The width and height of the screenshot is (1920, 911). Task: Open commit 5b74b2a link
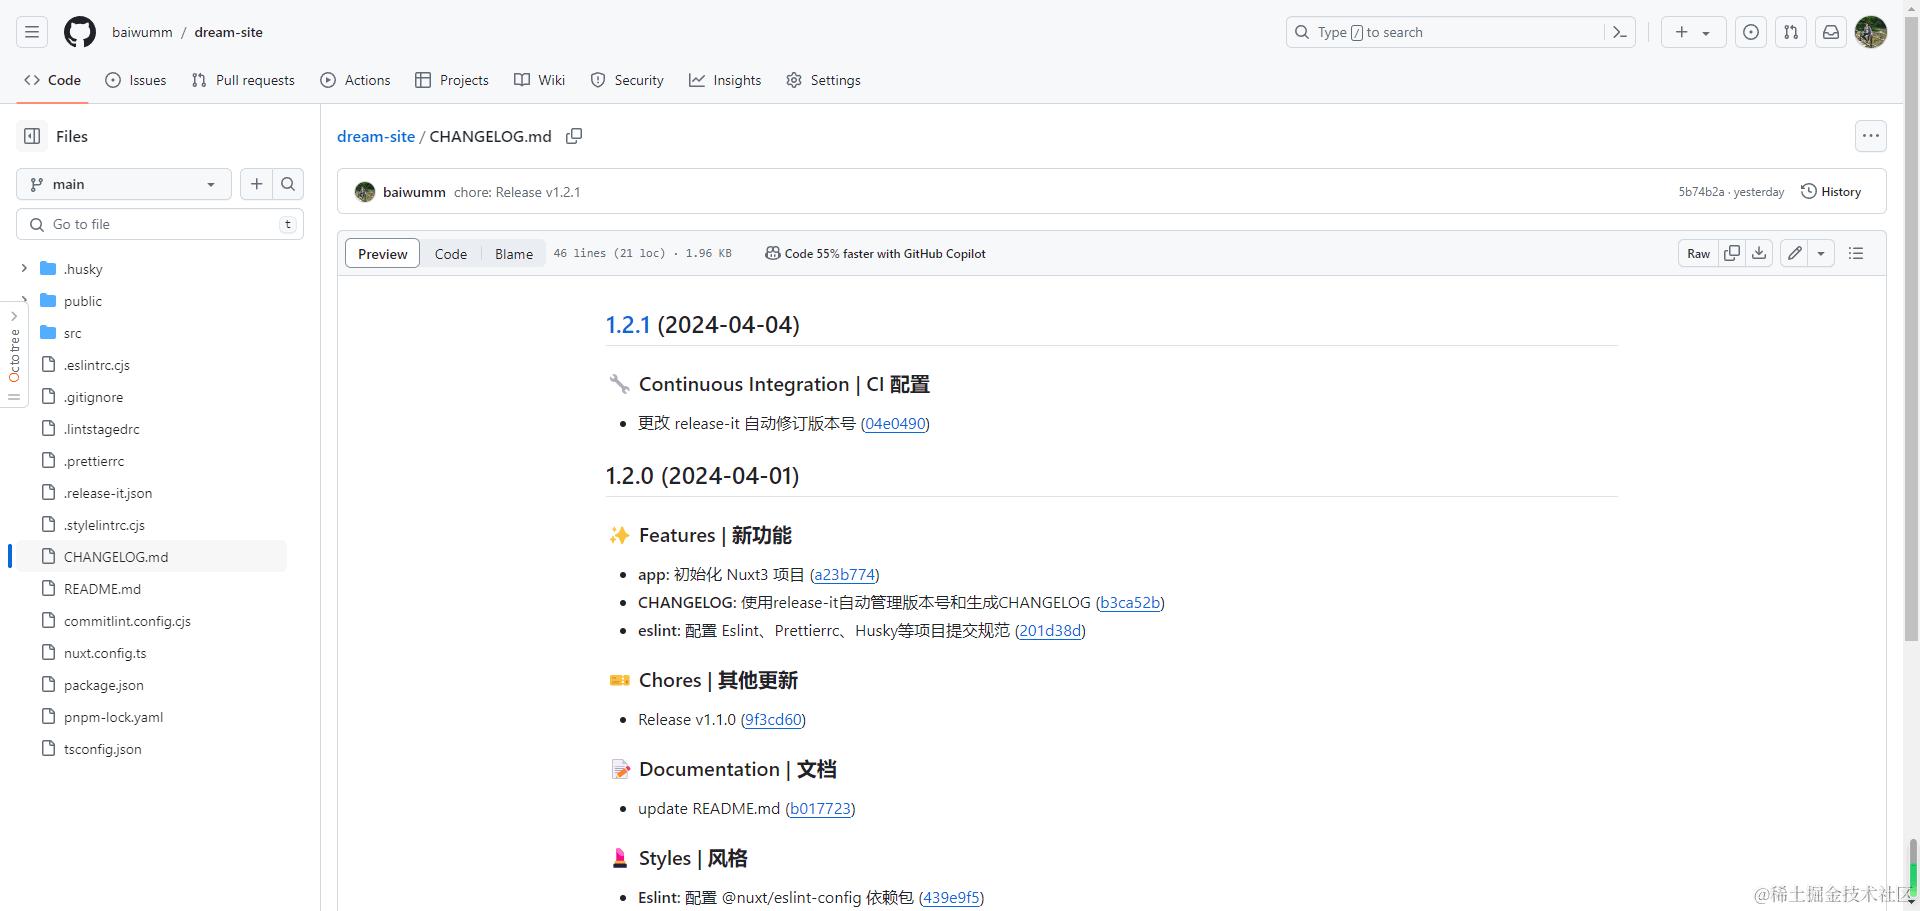tap(1701, 192)
